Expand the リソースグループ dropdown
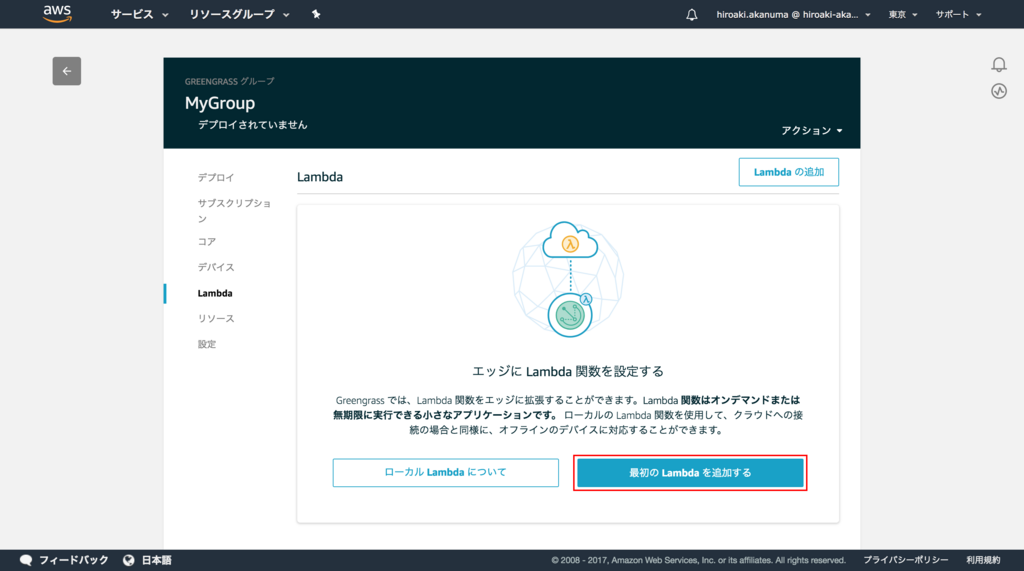Image resolution: width=1024 pixels, height=571 pixels. 239,14
